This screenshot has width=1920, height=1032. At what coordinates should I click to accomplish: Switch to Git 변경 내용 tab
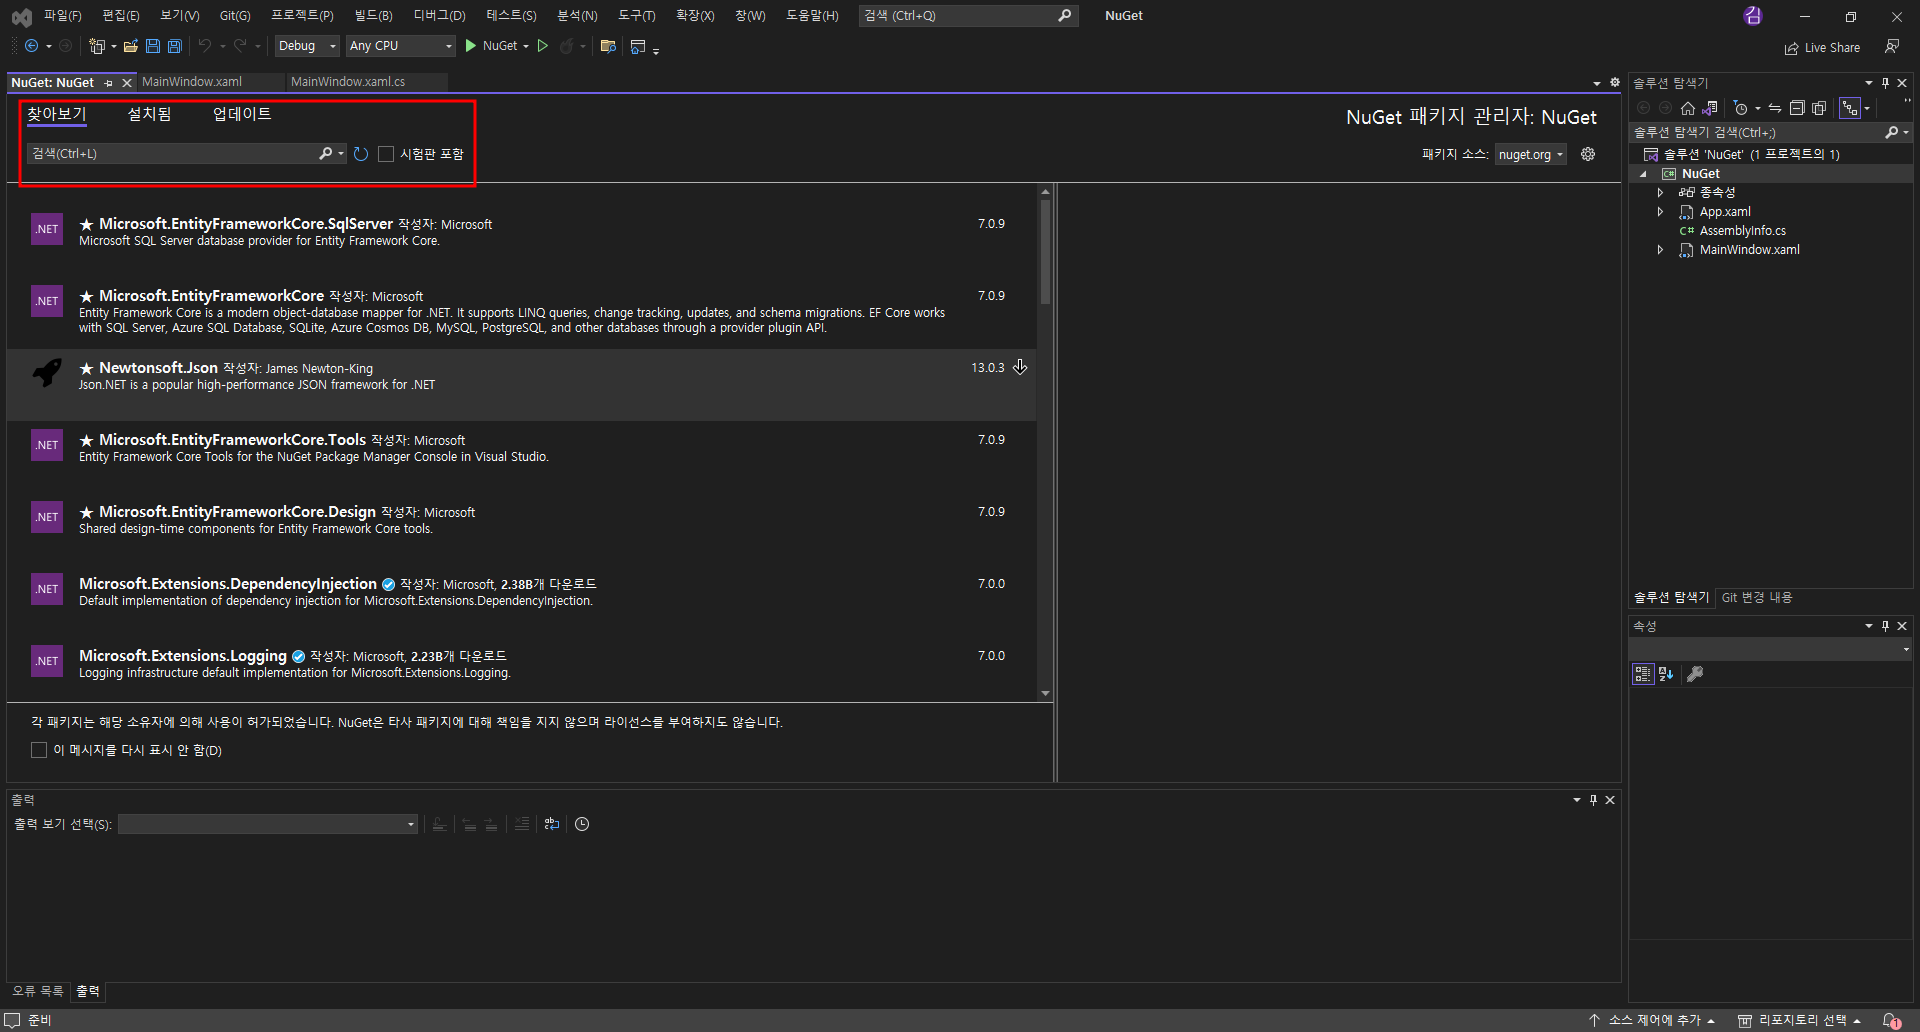click(x=1757, y=597)
